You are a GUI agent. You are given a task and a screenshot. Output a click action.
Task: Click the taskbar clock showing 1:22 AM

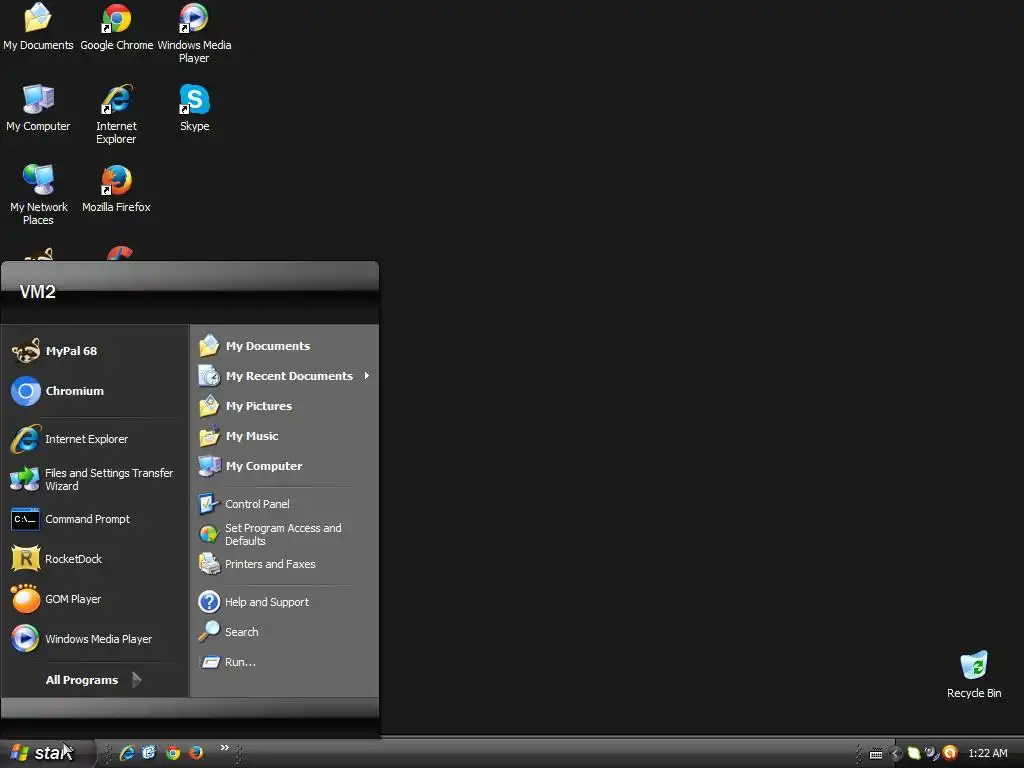(x=987, y=753)
